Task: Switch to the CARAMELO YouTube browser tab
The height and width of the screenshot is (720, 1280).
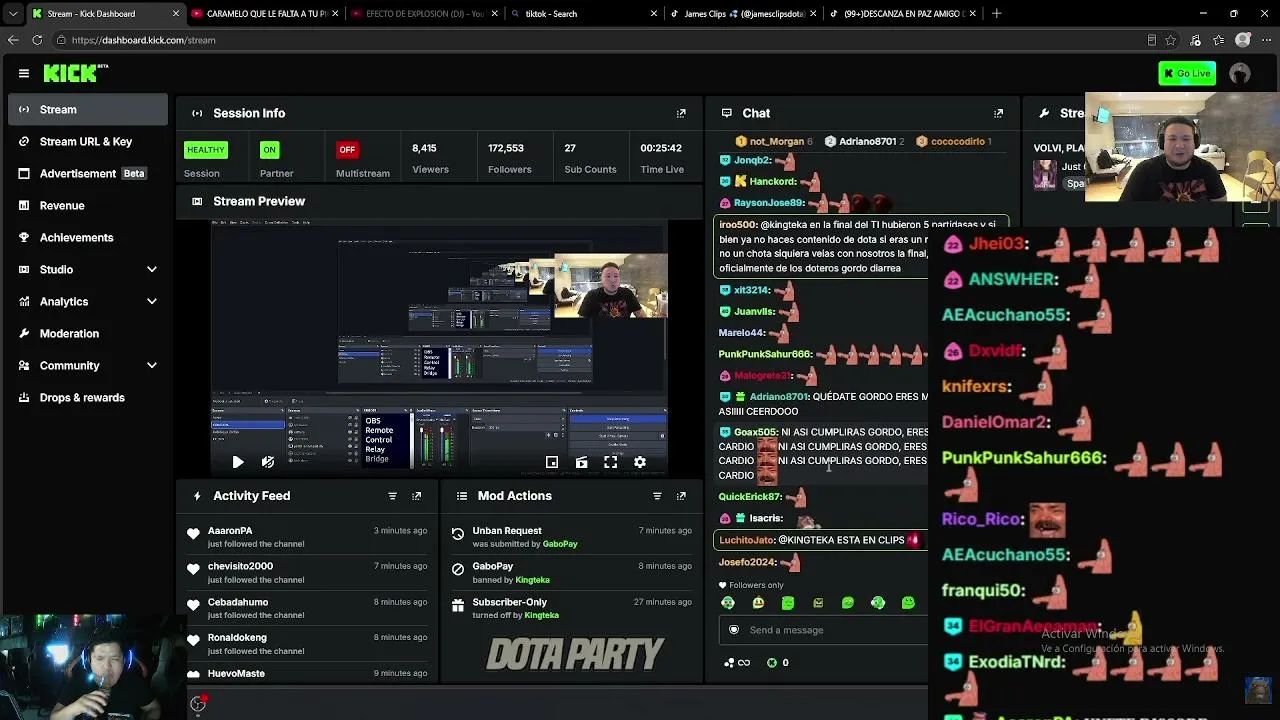Action: tap(265, 14)
